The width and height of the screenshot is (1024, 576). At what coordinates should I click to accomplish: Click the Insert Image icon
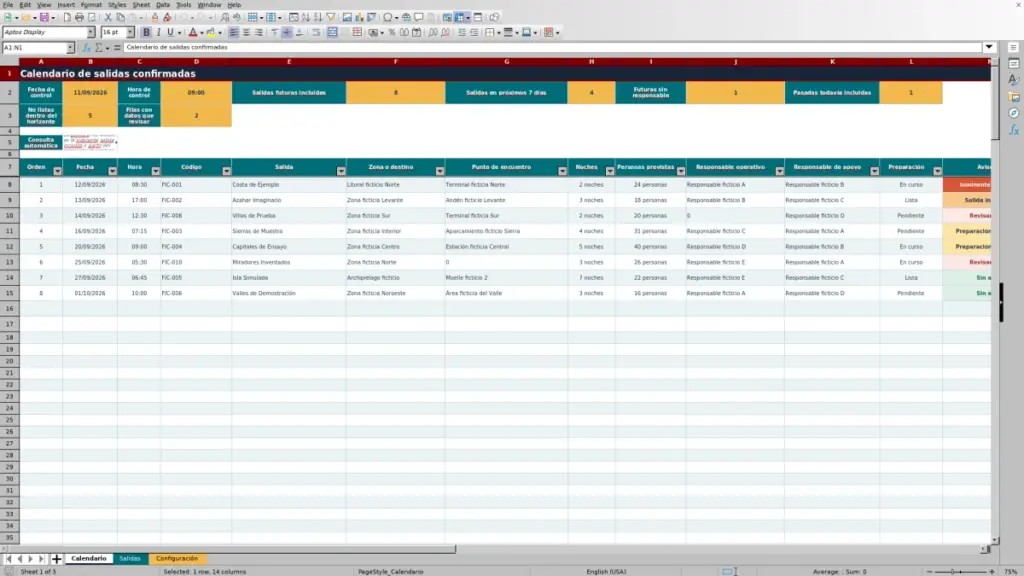347,18
